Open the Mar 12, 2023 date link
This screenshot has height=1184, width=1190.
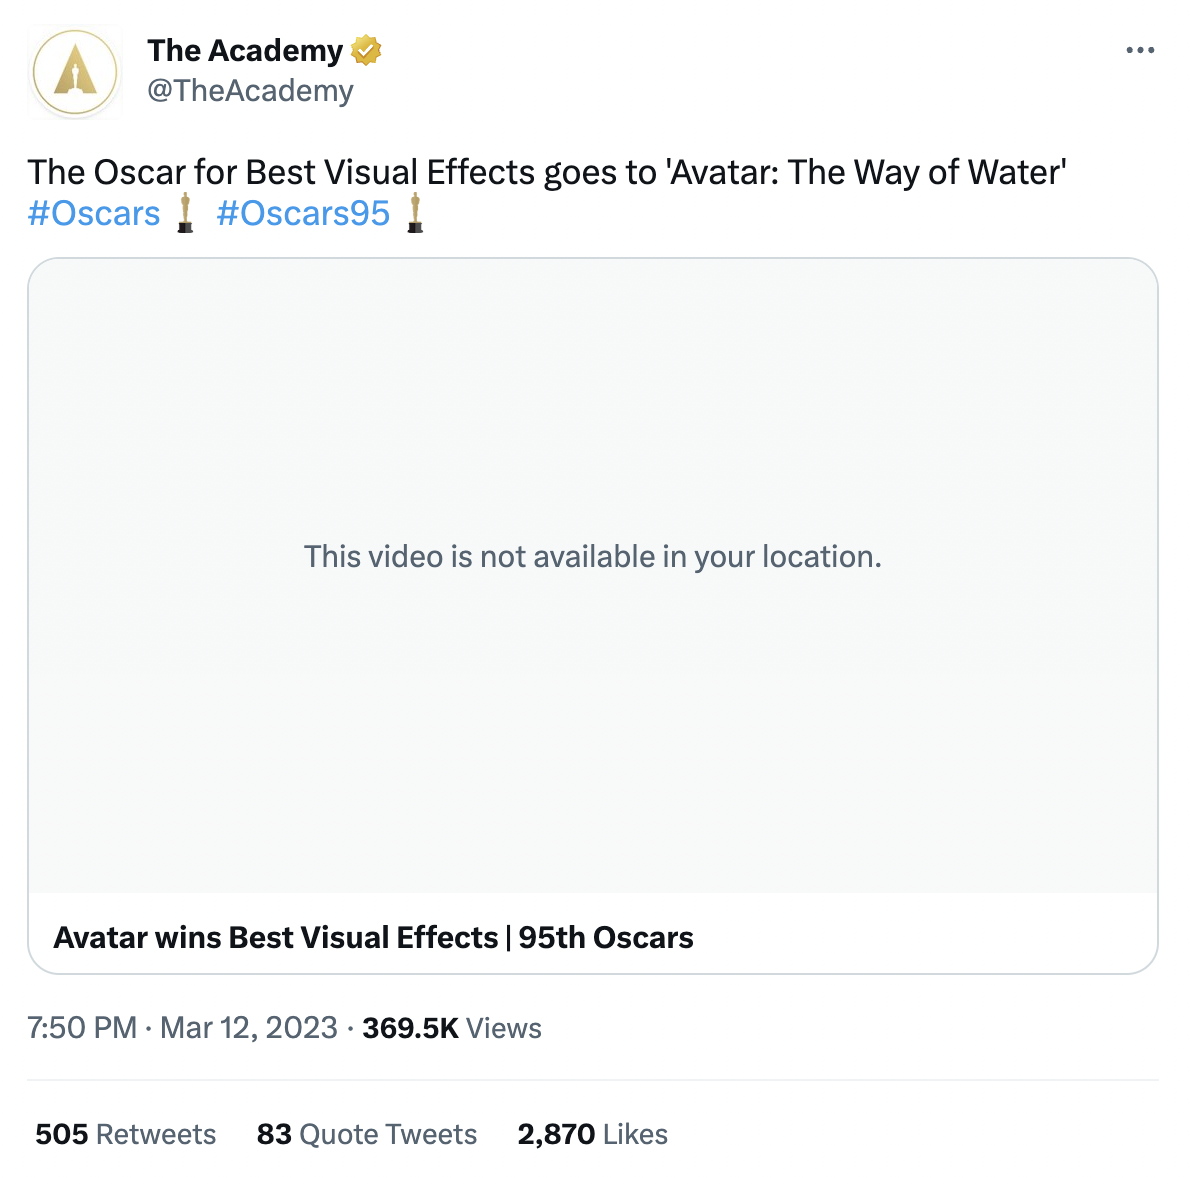pos(249,1028)
